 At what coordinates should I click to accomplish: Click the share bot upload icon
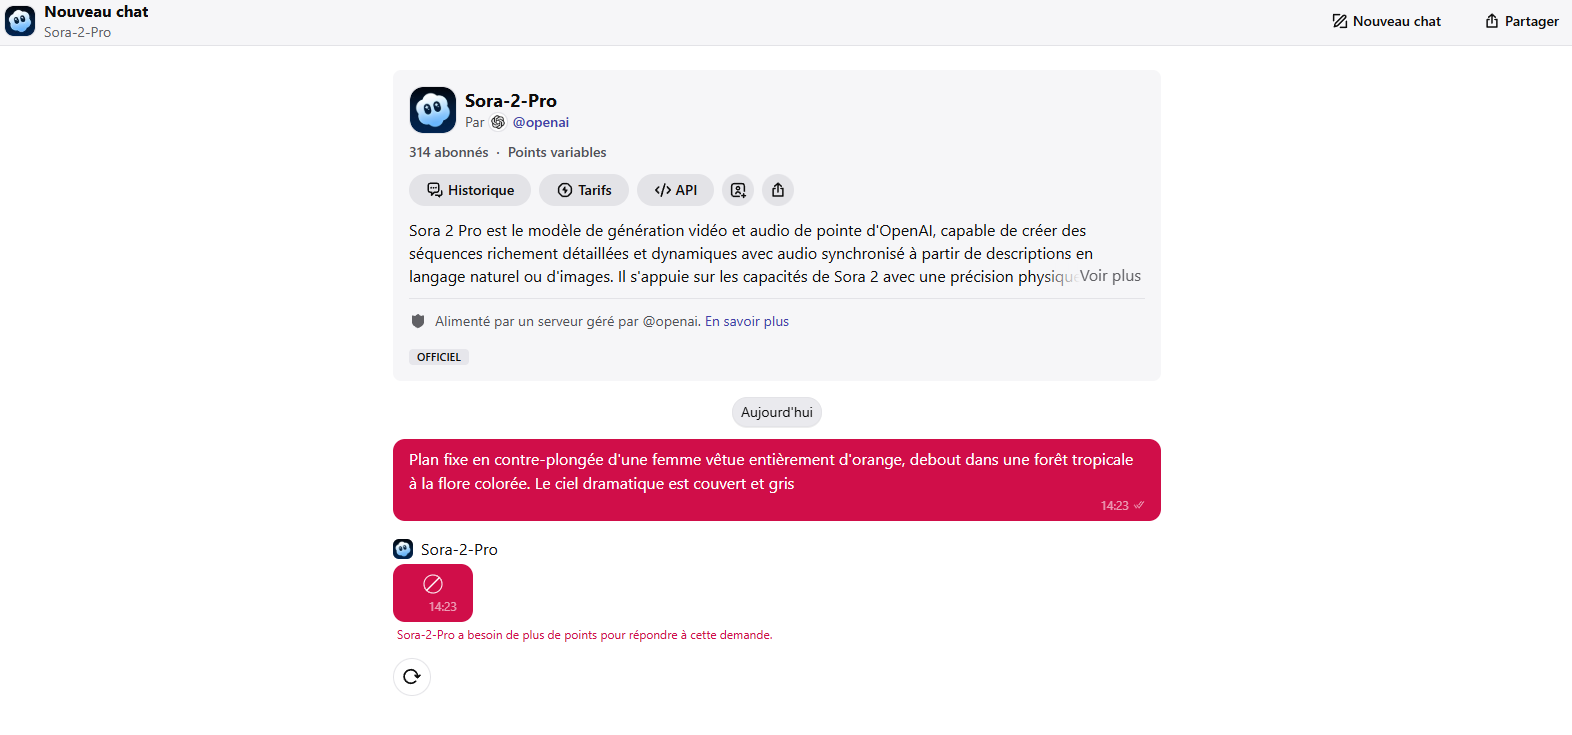[778, 190]
